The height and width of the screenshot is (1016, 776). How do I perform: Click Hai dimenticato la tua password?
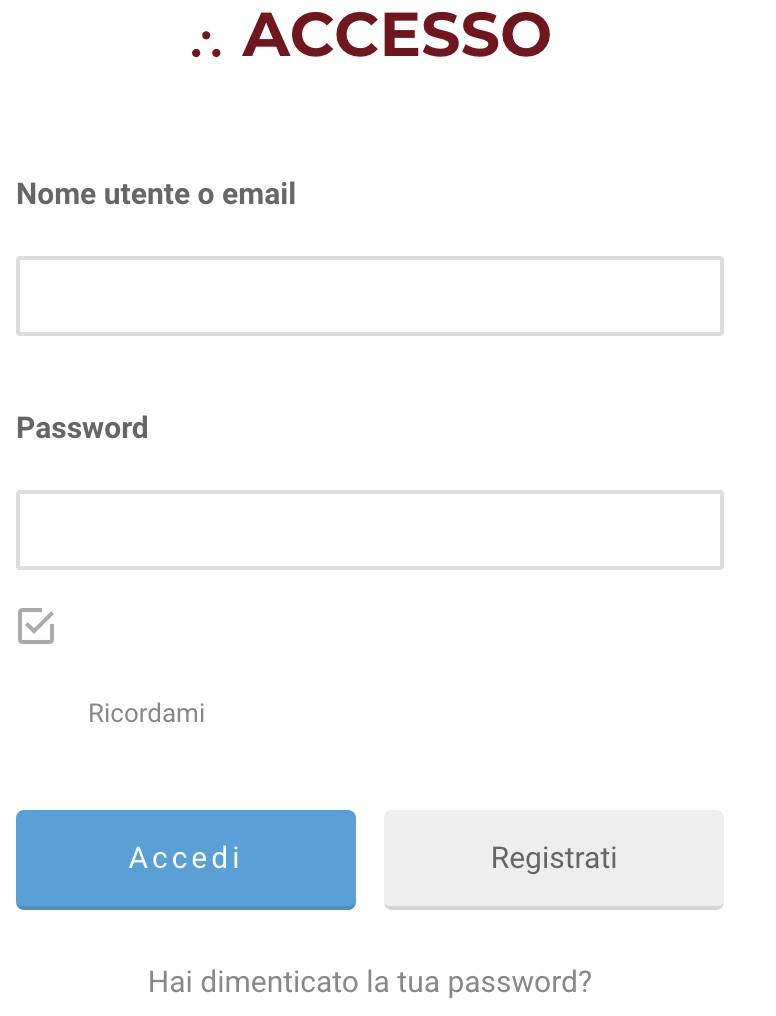[369, 981]
